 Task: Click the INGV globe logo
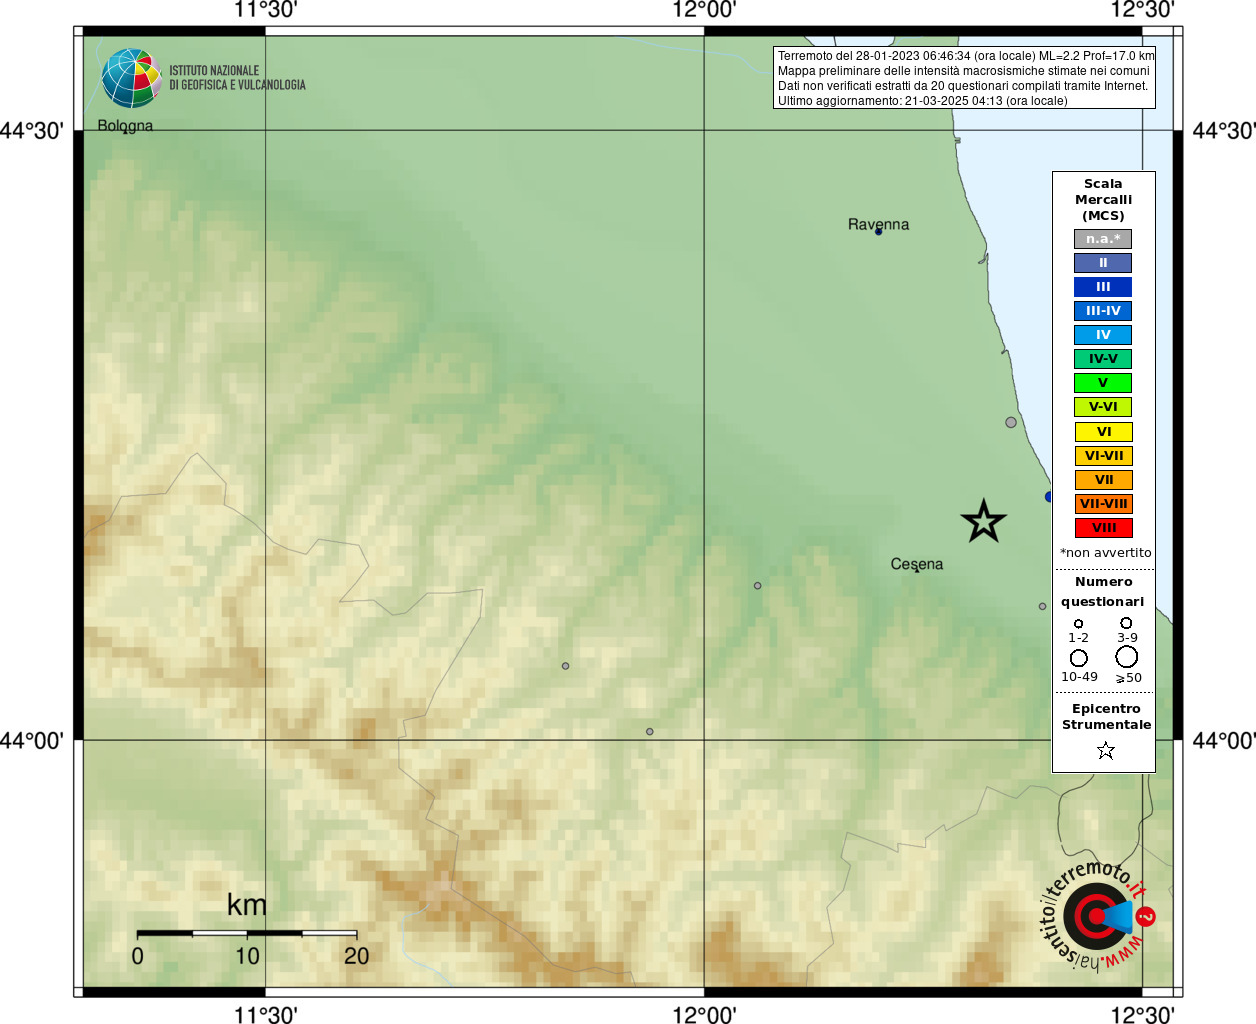(131, 78)
